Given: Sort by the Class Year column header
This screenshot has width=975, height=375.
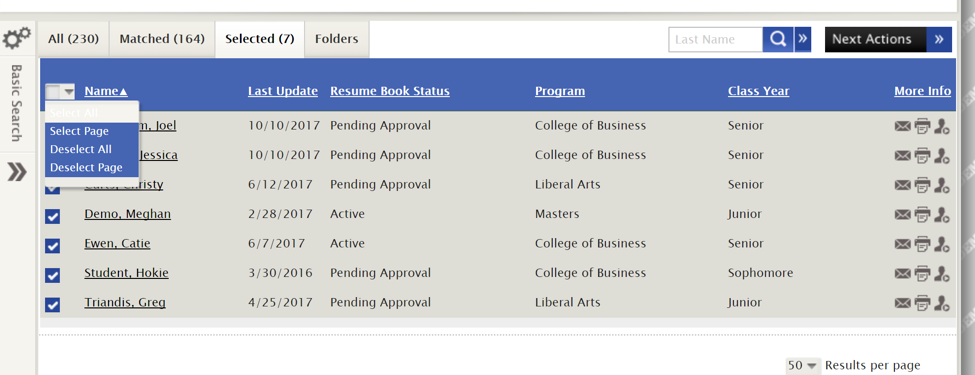Looking at the screenshot, I should [x=758, y=91].
